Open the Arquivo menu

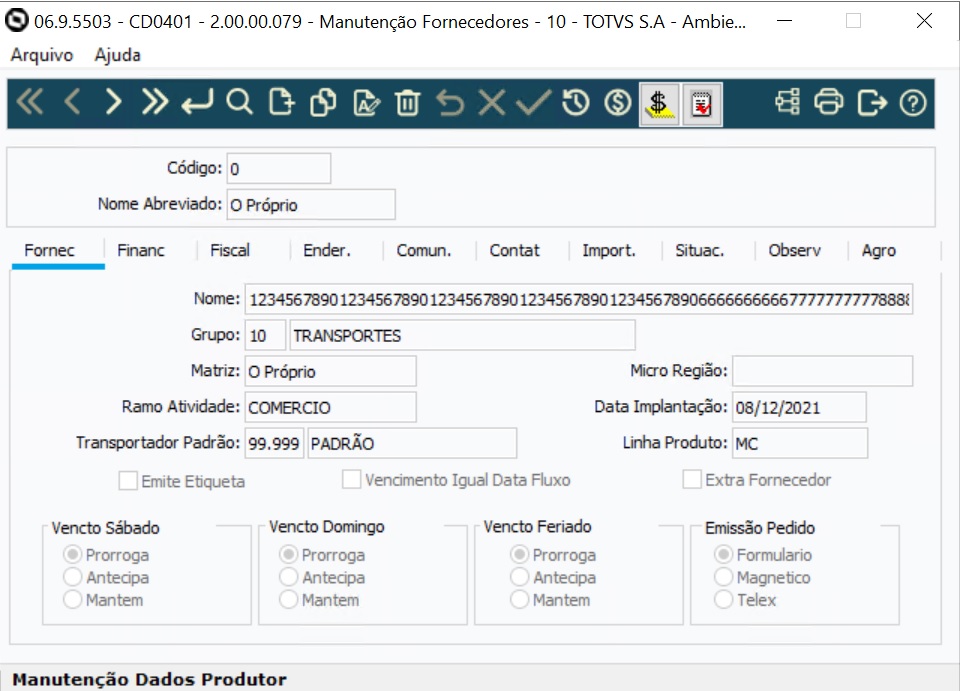point(42,55)
